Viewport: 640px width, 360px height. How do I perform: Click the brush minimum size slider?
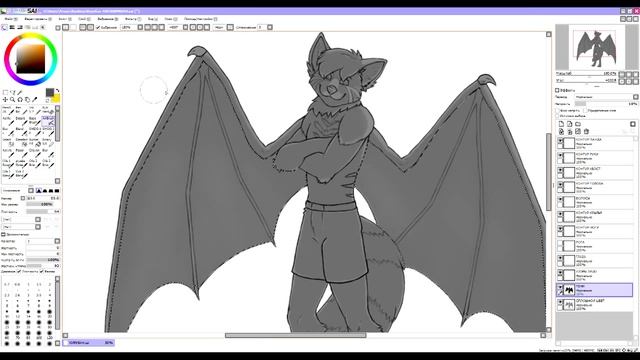point(43,204)
